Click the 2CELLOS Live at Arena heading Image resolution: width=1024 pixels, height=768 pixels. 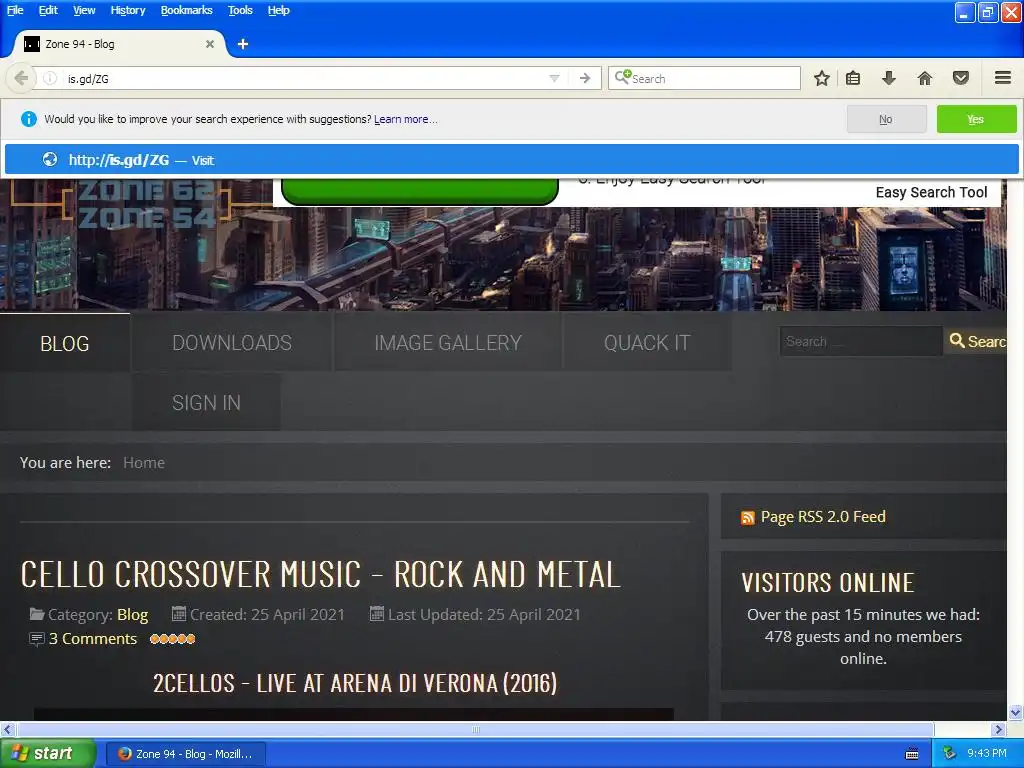[x=355, y=683]
